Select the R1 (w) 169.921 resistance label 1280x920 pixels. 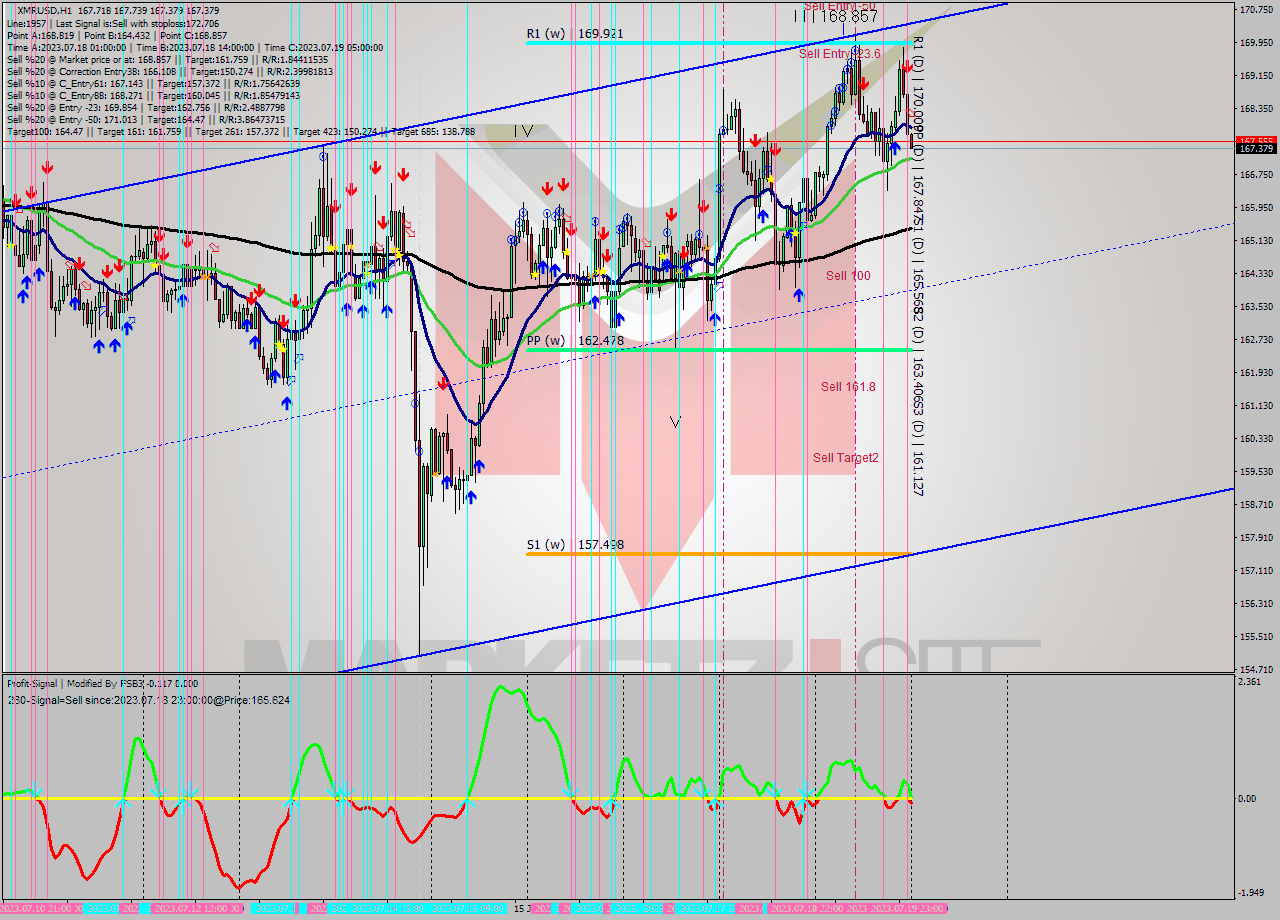(575, 34)
